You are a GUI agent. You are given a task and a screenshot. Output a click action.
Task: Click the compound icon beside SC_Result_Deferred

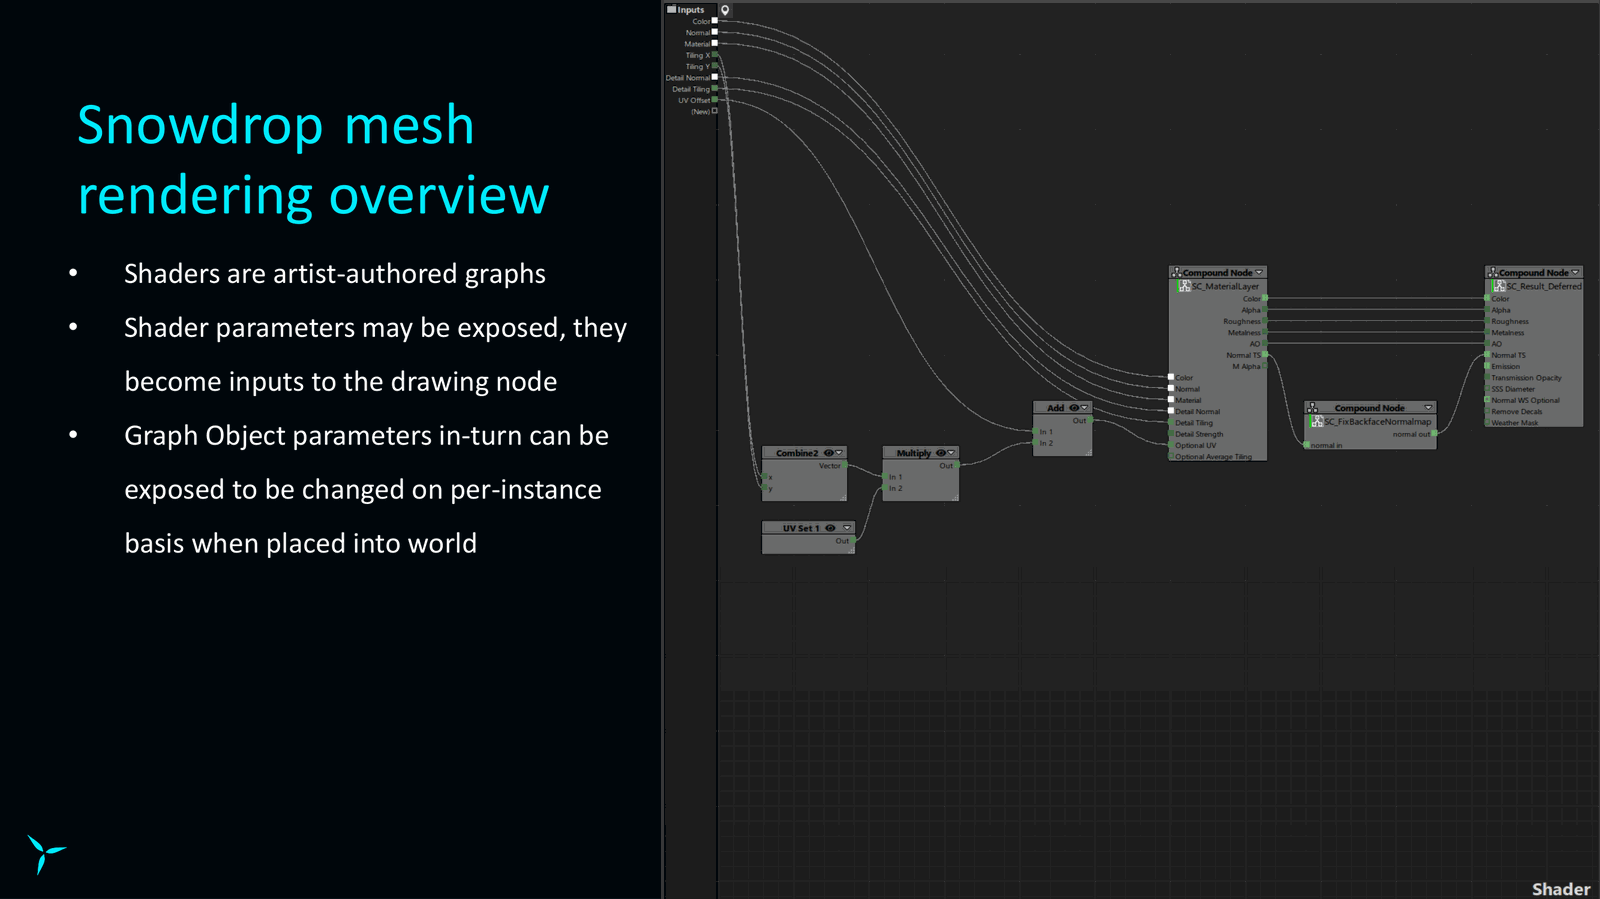(1499, 286)
